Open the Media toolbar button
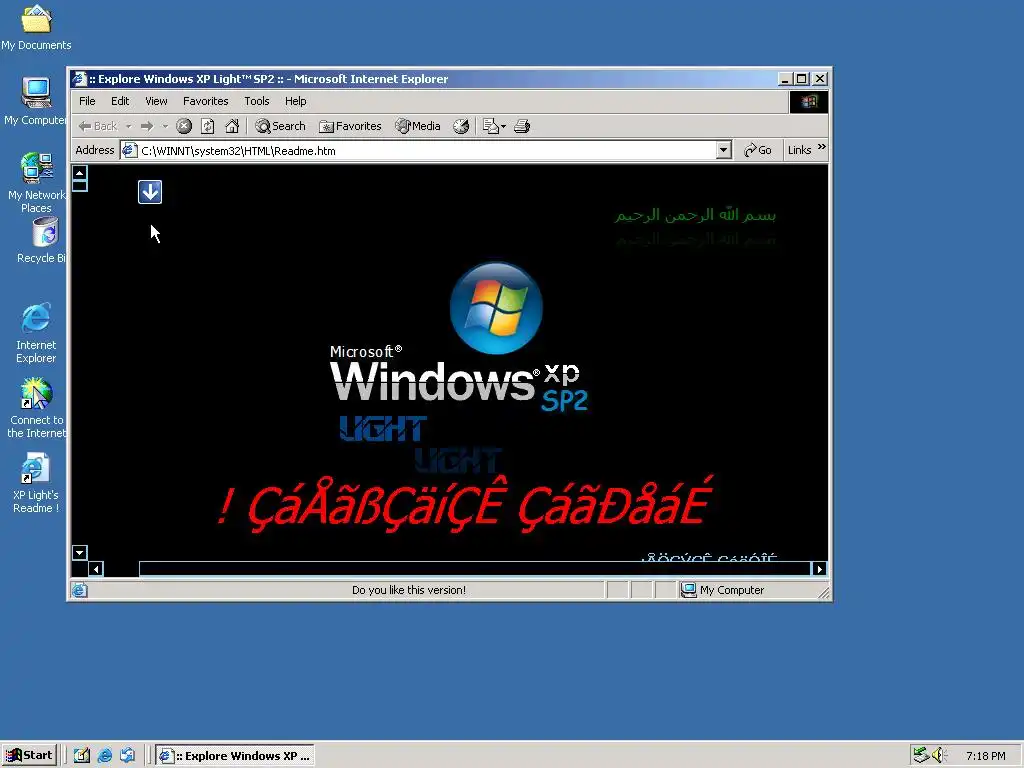This screenshot has height=768, width=1024. 417,126
